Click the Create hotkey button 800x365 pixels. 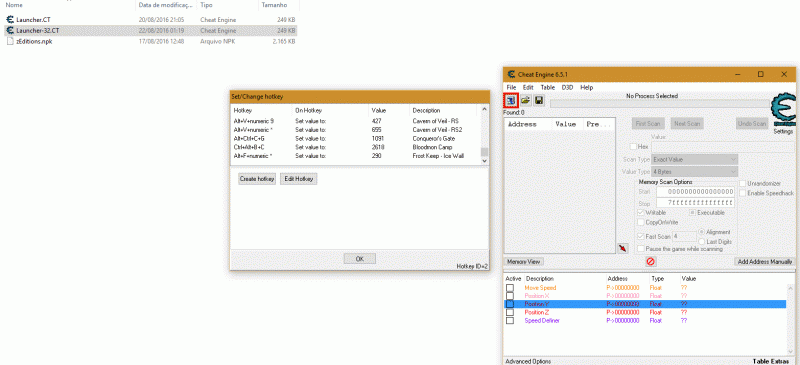(257, 179)
